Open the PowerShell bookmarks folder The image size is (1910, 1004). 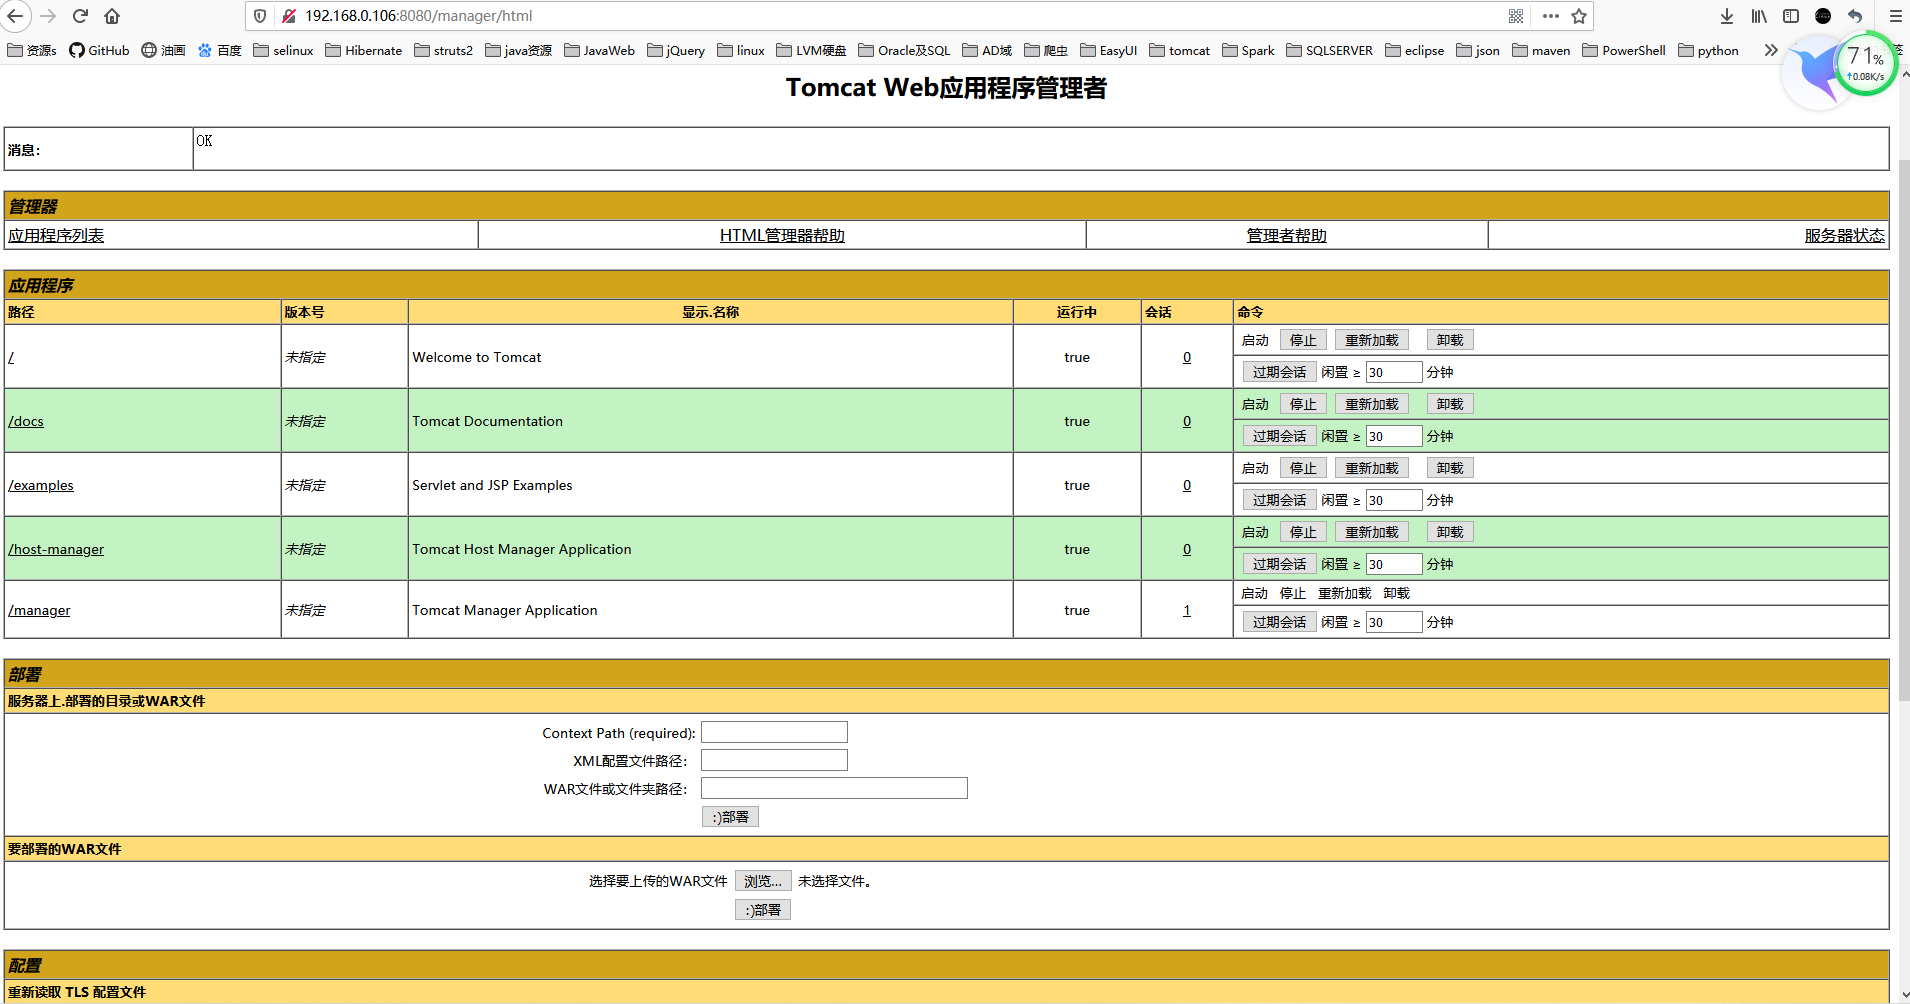(x=1625, y=50)
